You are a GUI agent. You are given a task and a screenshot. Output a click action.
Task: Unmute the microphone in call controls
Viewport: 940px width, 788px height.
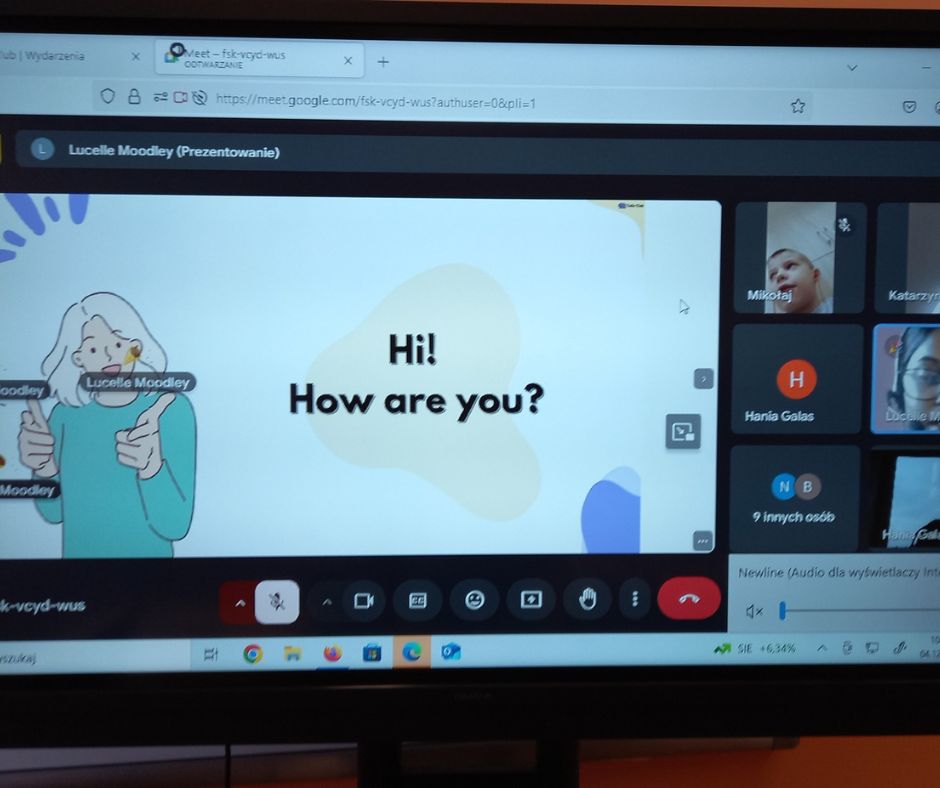(277, 602)
